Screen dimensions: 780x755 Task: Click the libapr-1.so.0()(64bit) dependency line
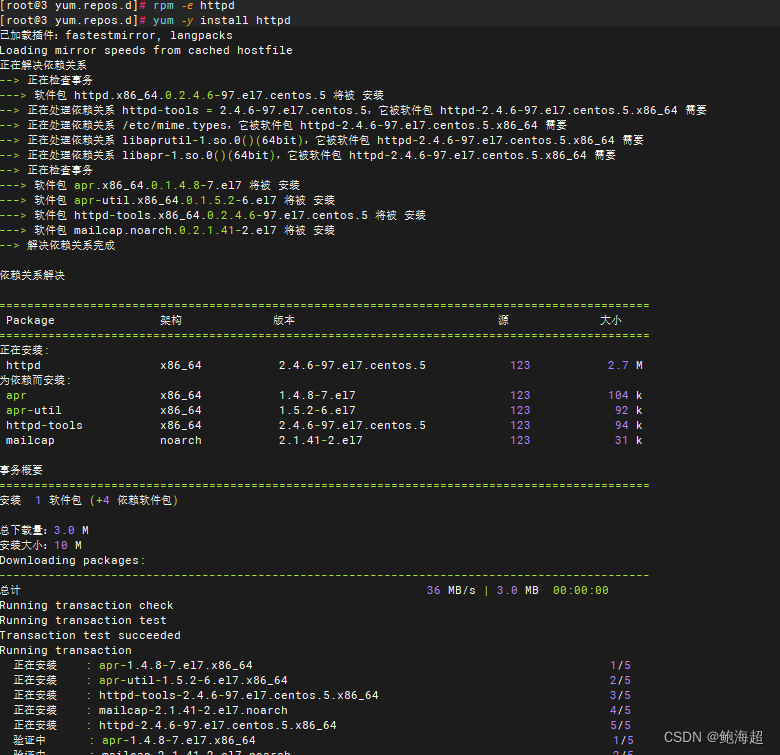pos(308,155)
